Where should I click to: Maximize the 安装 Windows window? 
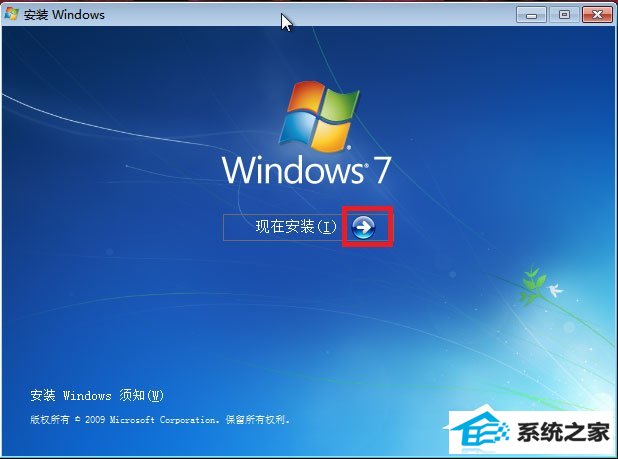[564, 15]
